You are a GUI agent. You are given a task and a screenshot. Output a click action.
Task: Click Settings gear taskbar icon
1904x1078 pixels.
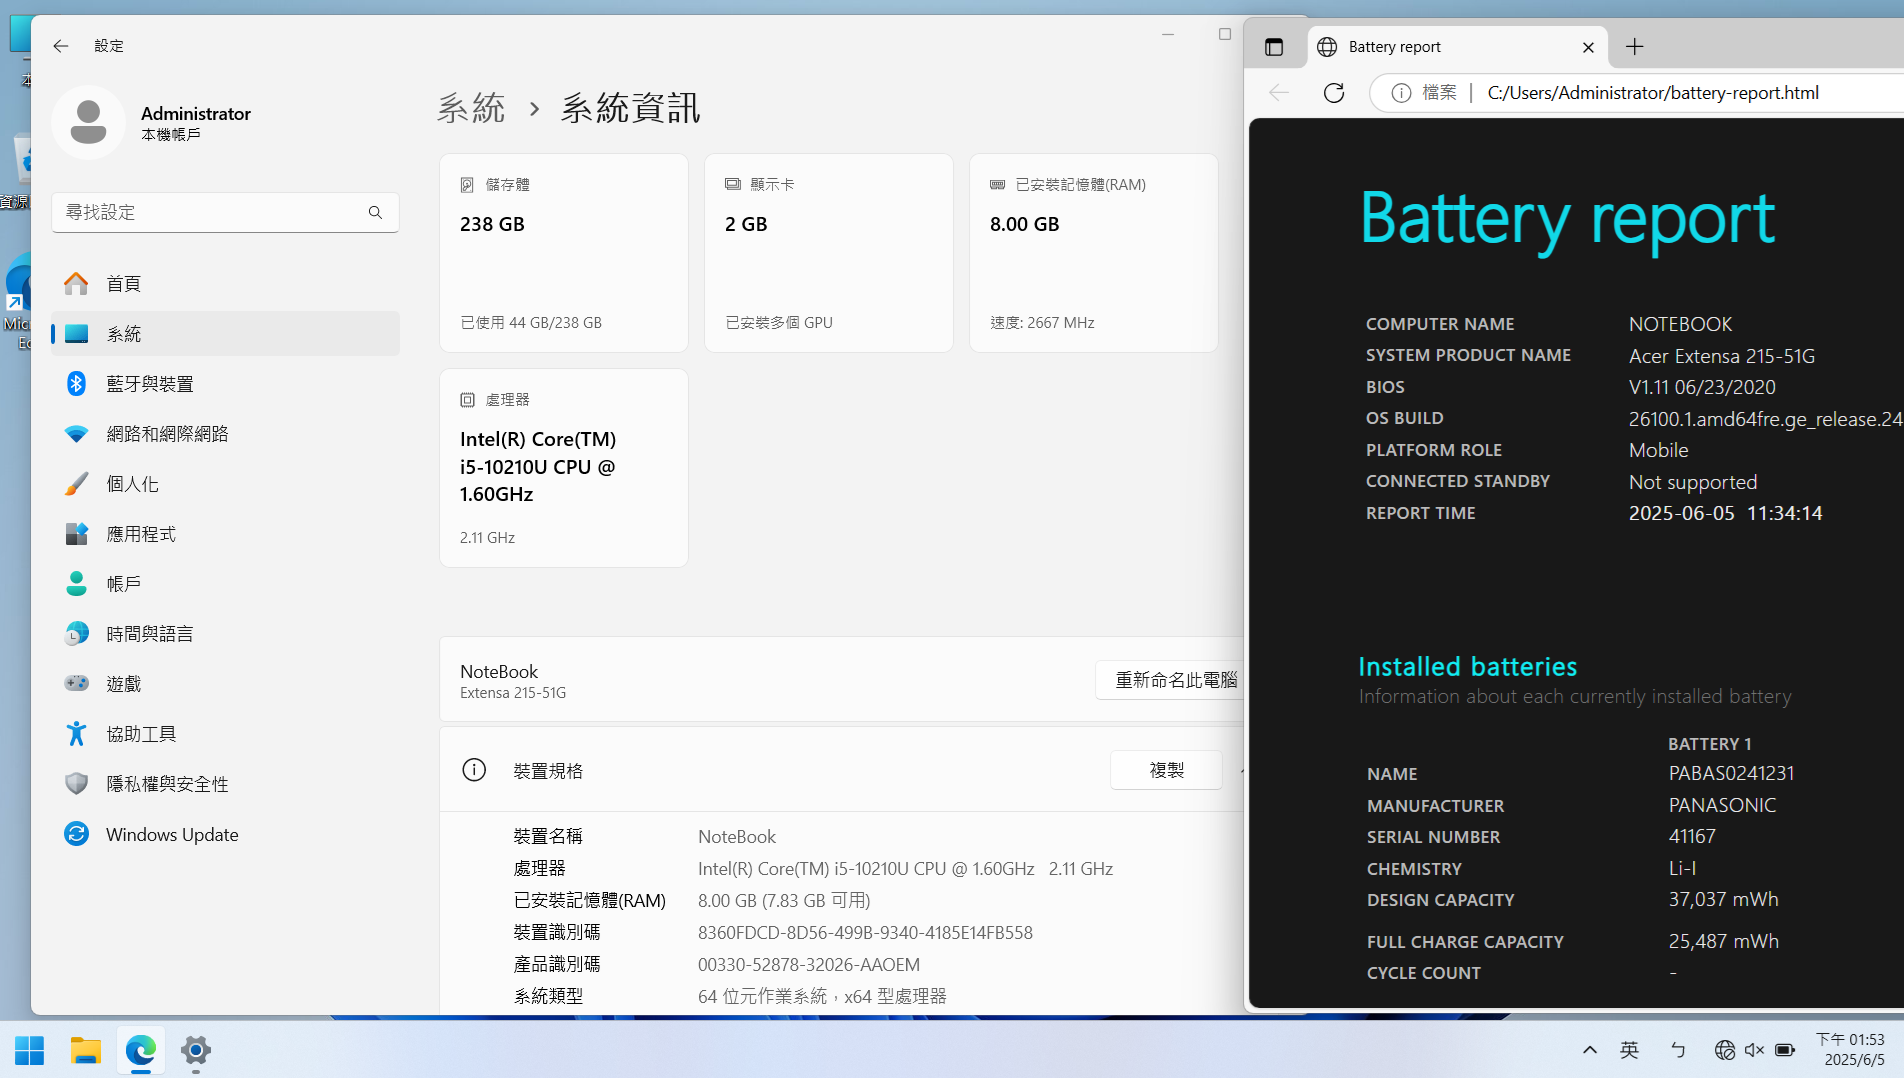[x=195, y=1050]
